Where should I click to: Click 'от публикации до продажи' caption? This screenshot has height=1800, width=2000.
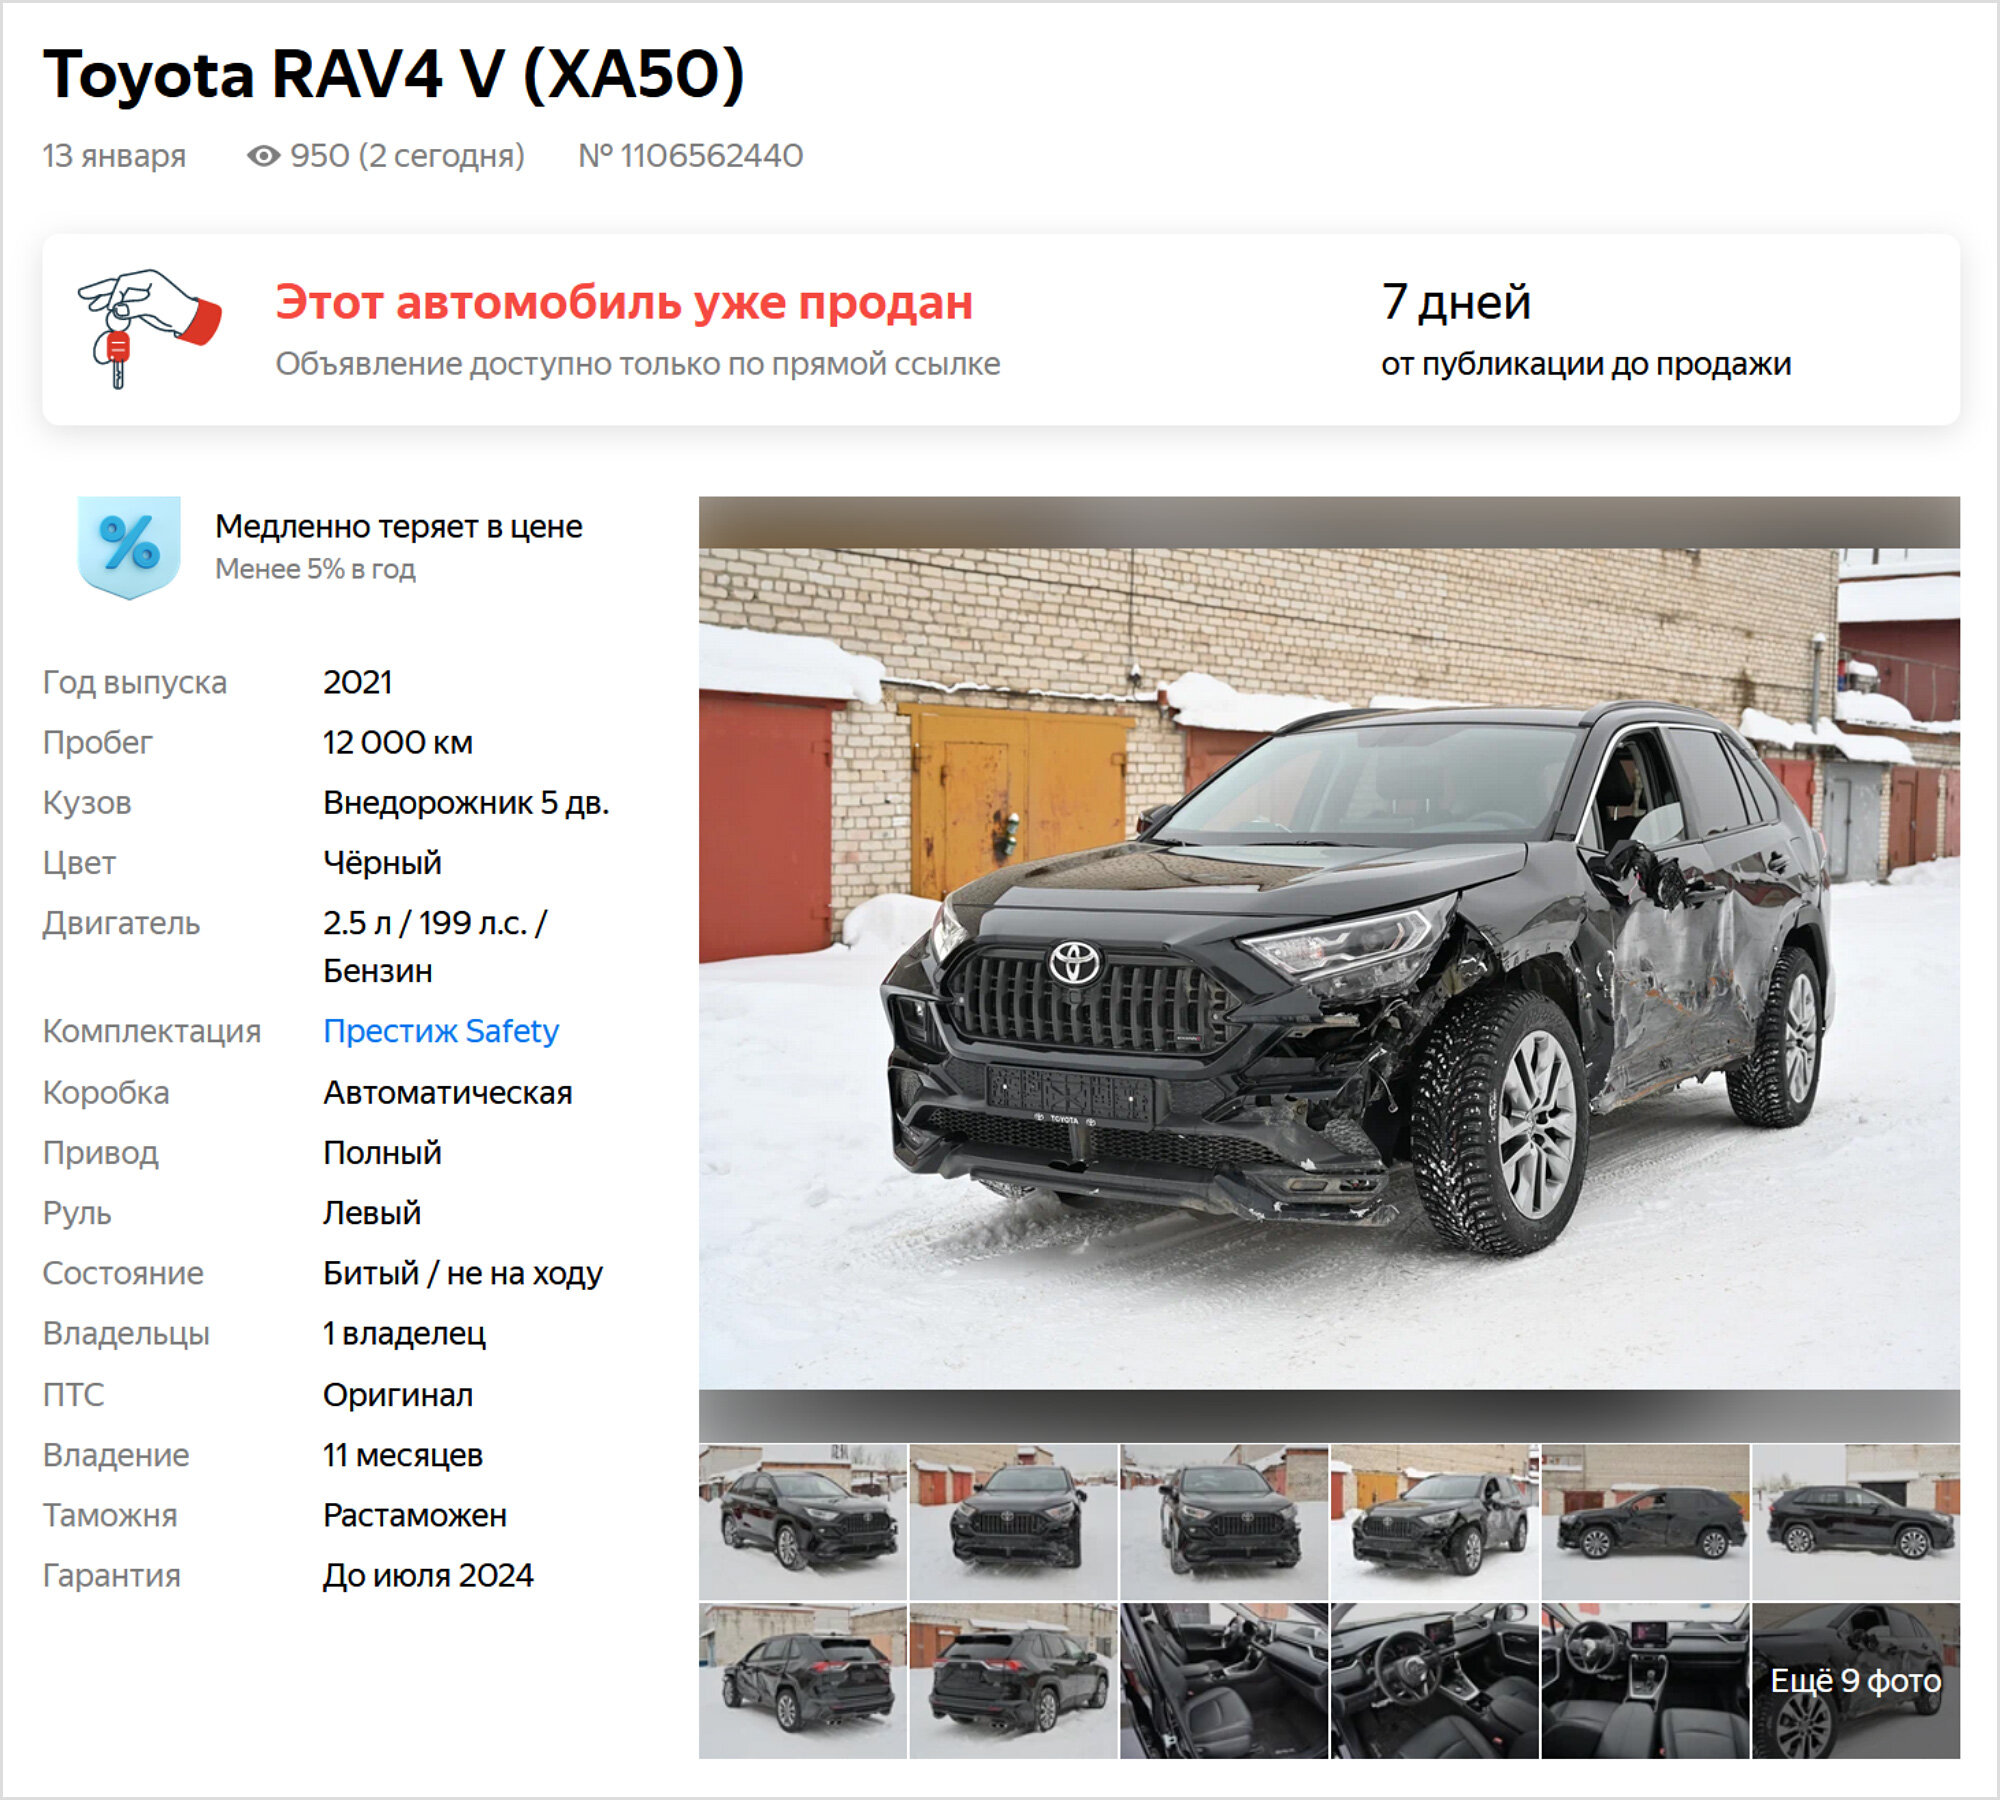tap(1586, 364)
